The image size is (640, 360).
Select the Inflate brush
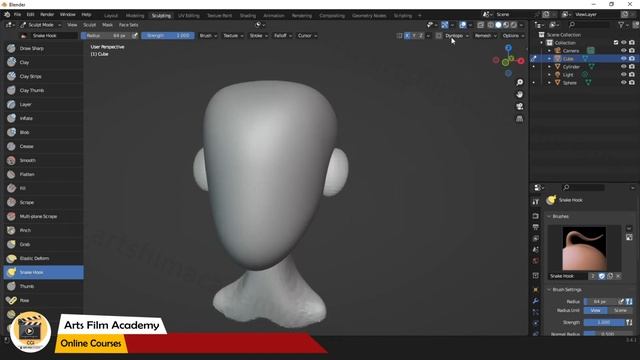tap(43, 118)
